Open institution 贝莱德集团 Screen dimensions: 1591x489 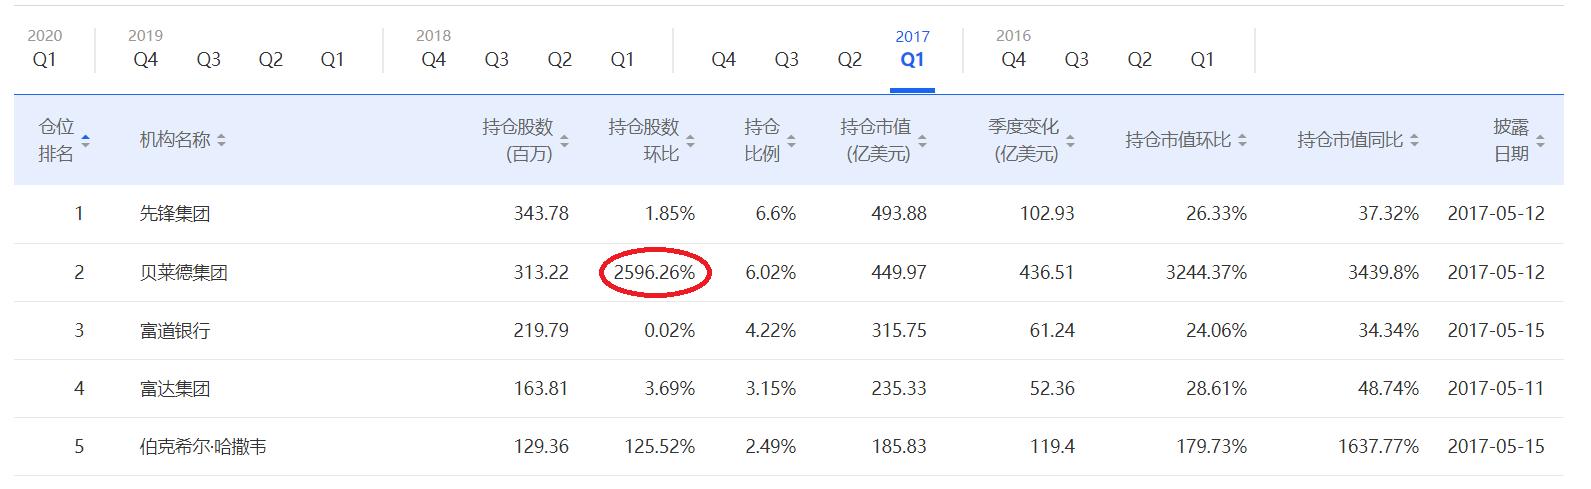click(x=184, y=273)
